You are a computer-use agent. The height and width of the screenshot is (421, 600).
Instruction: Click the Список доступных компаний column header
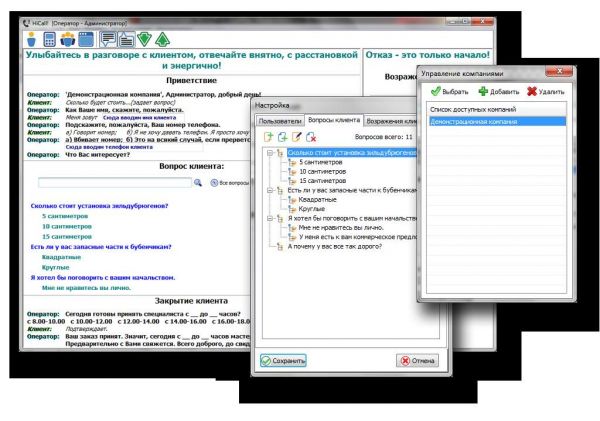tap(497, 109)
